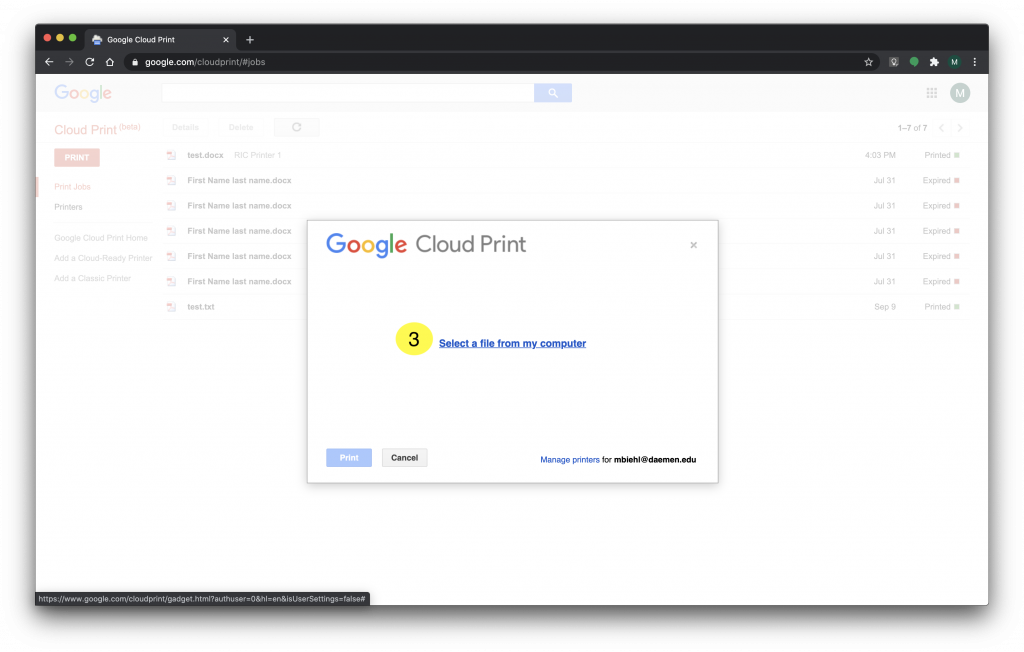Click the red PRINT button in sidebar
This screenshot has width=1024, height=652.
[77, 157]
